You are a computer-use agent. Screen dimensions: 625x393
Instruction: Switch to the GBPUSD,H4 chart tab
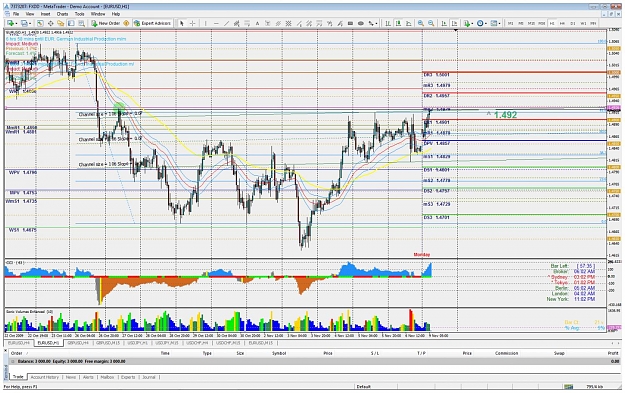[x=78, y=342]
